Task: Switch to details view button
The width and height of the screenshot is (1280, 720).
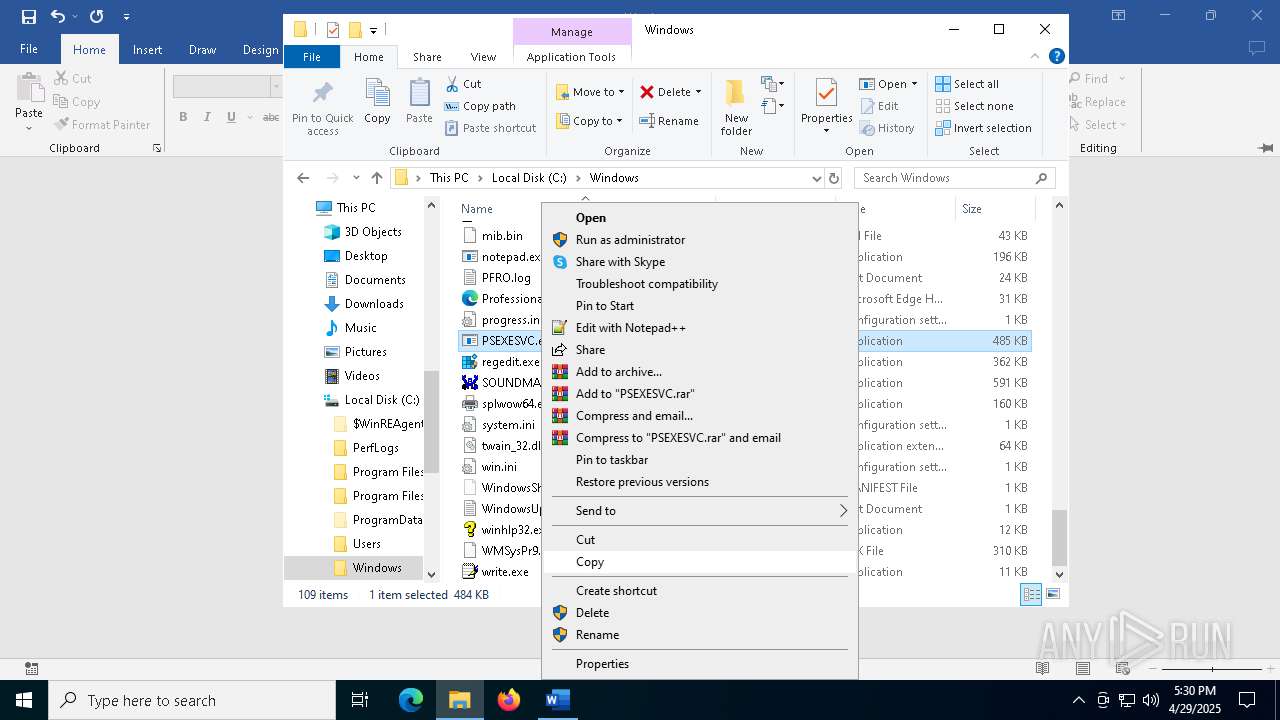Action: click(1030, 595)
